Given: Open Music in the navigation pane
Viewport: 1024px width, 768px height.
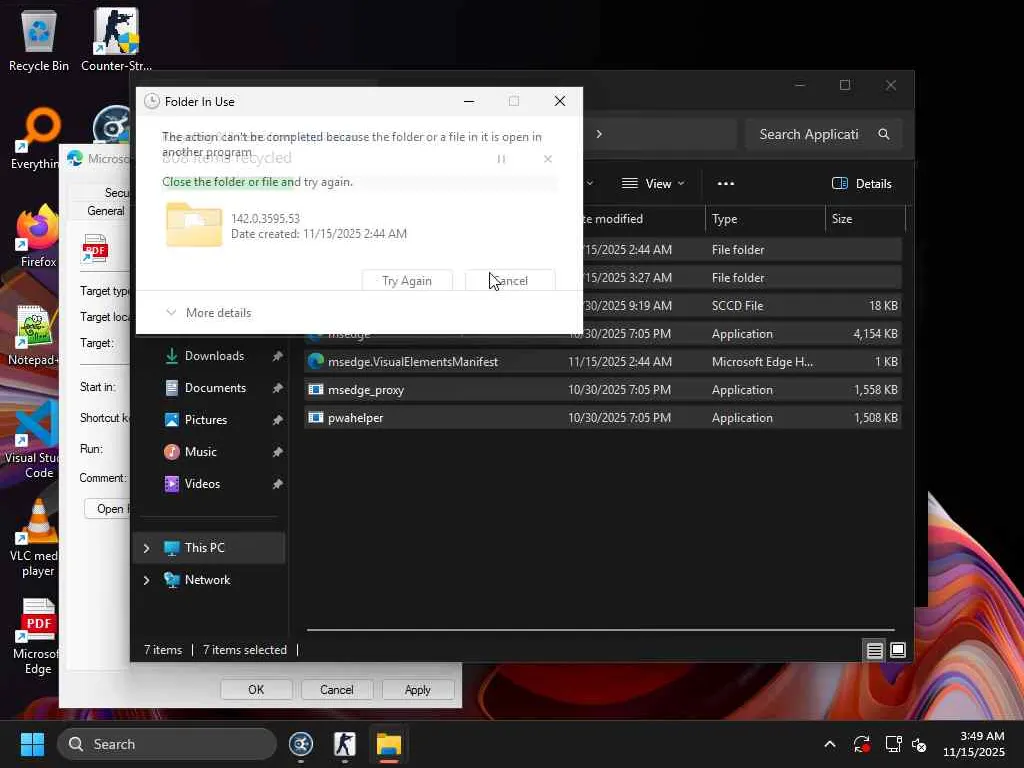Looking at the screenshot, I should 200,452.
